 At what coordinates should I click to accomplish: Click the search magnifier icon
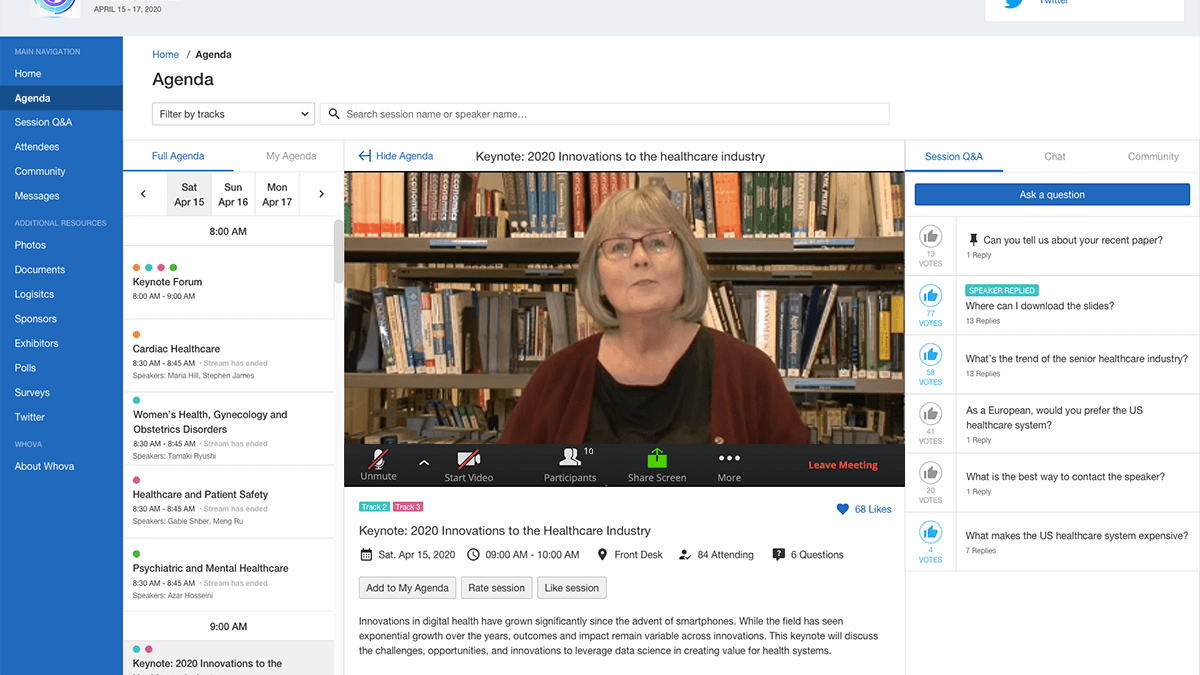pyautogui.click(x=333, y=114)
